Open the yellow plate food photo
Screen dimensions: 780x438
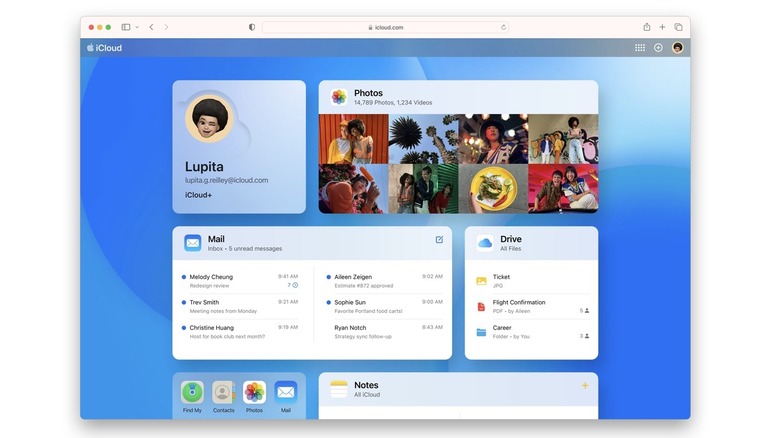coord(493,189)
